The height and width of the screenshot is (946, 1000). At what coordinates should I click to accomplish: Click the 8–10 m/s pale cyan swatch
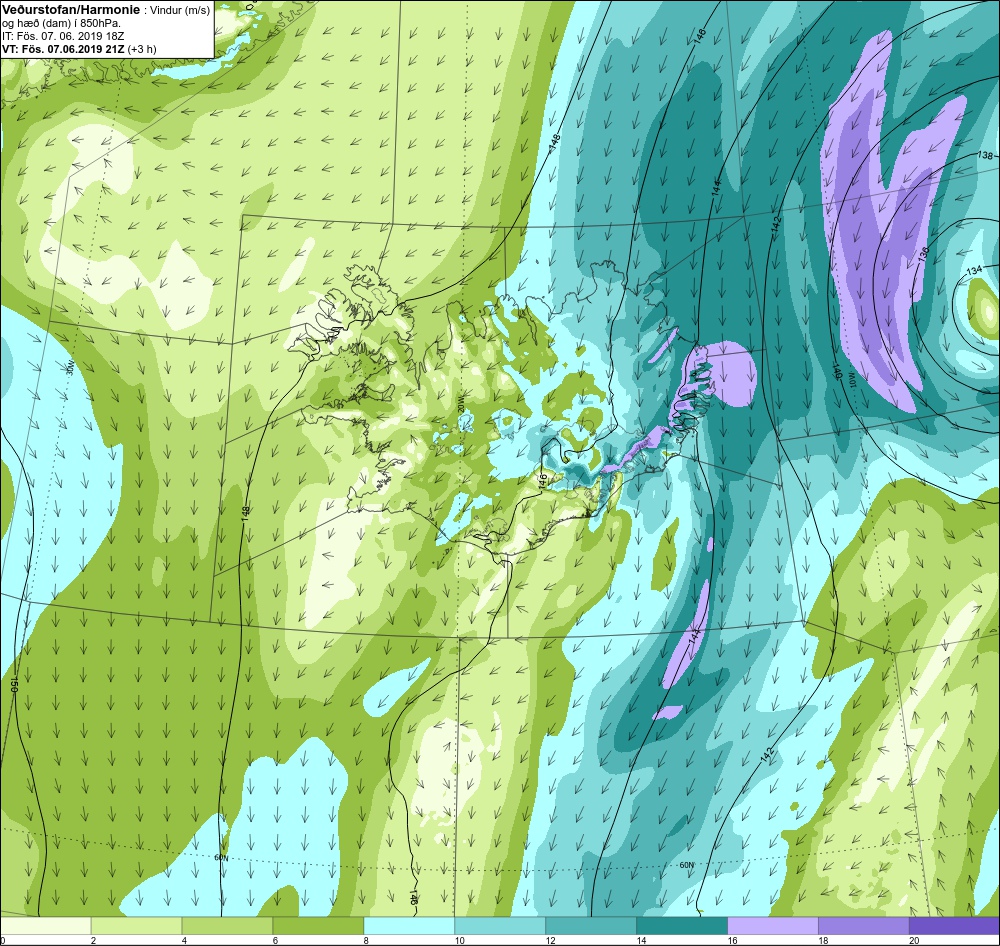click(x=409, y=925)
